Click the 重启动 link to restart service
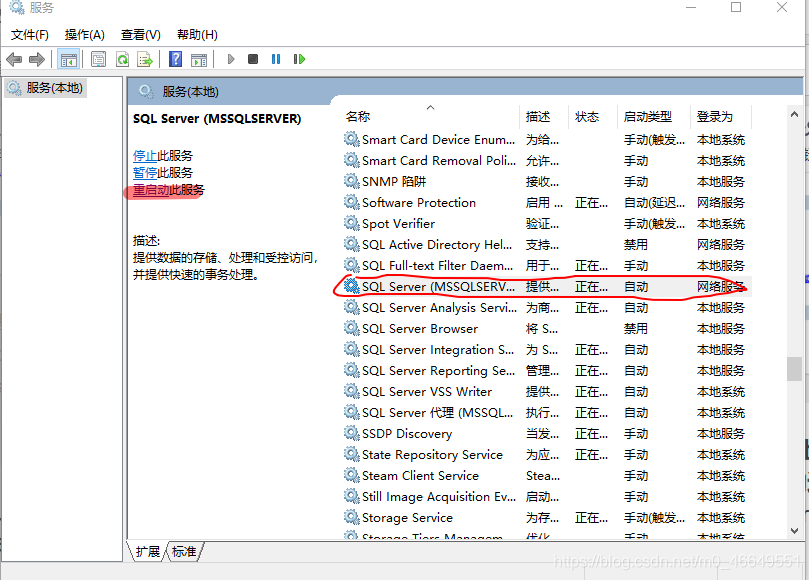 151,190
